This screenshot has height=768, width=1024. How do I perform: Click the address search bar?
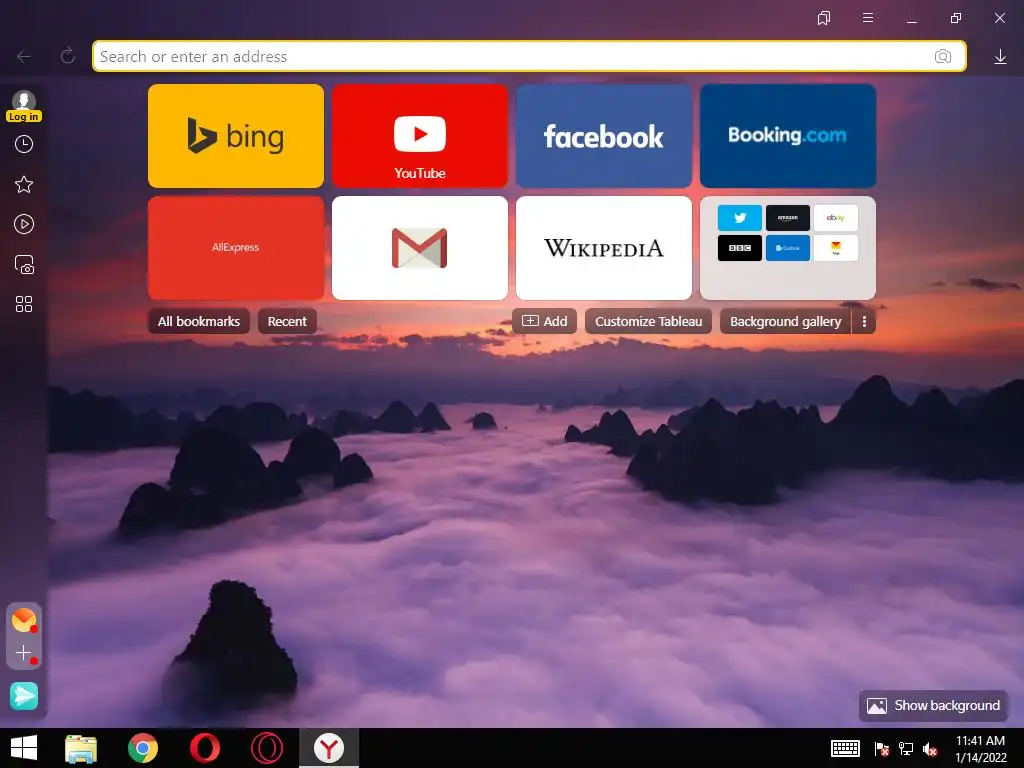click(x=529, y=57)
